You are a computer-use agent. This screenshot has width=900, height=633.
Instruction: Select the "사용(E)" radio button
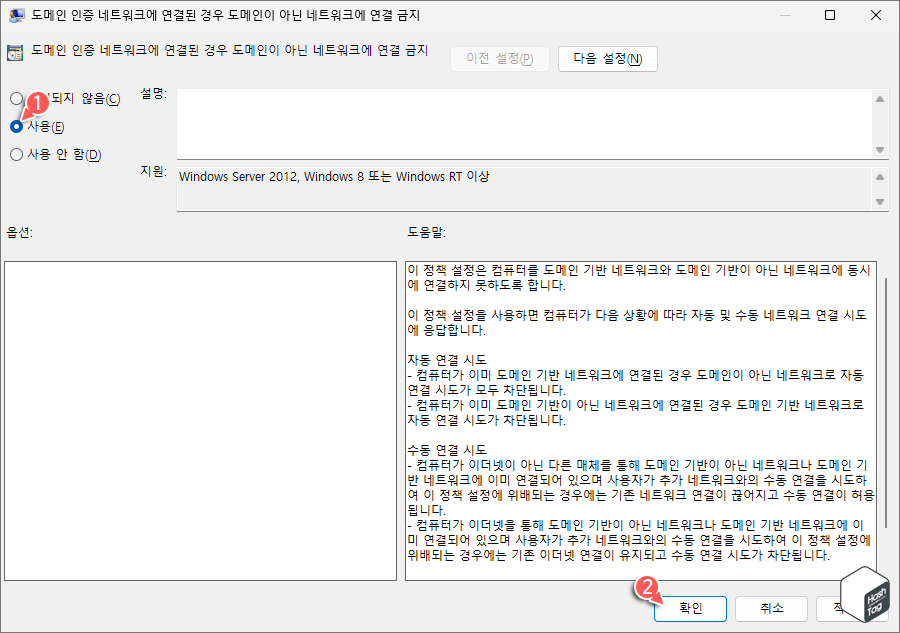pos(17,126)
